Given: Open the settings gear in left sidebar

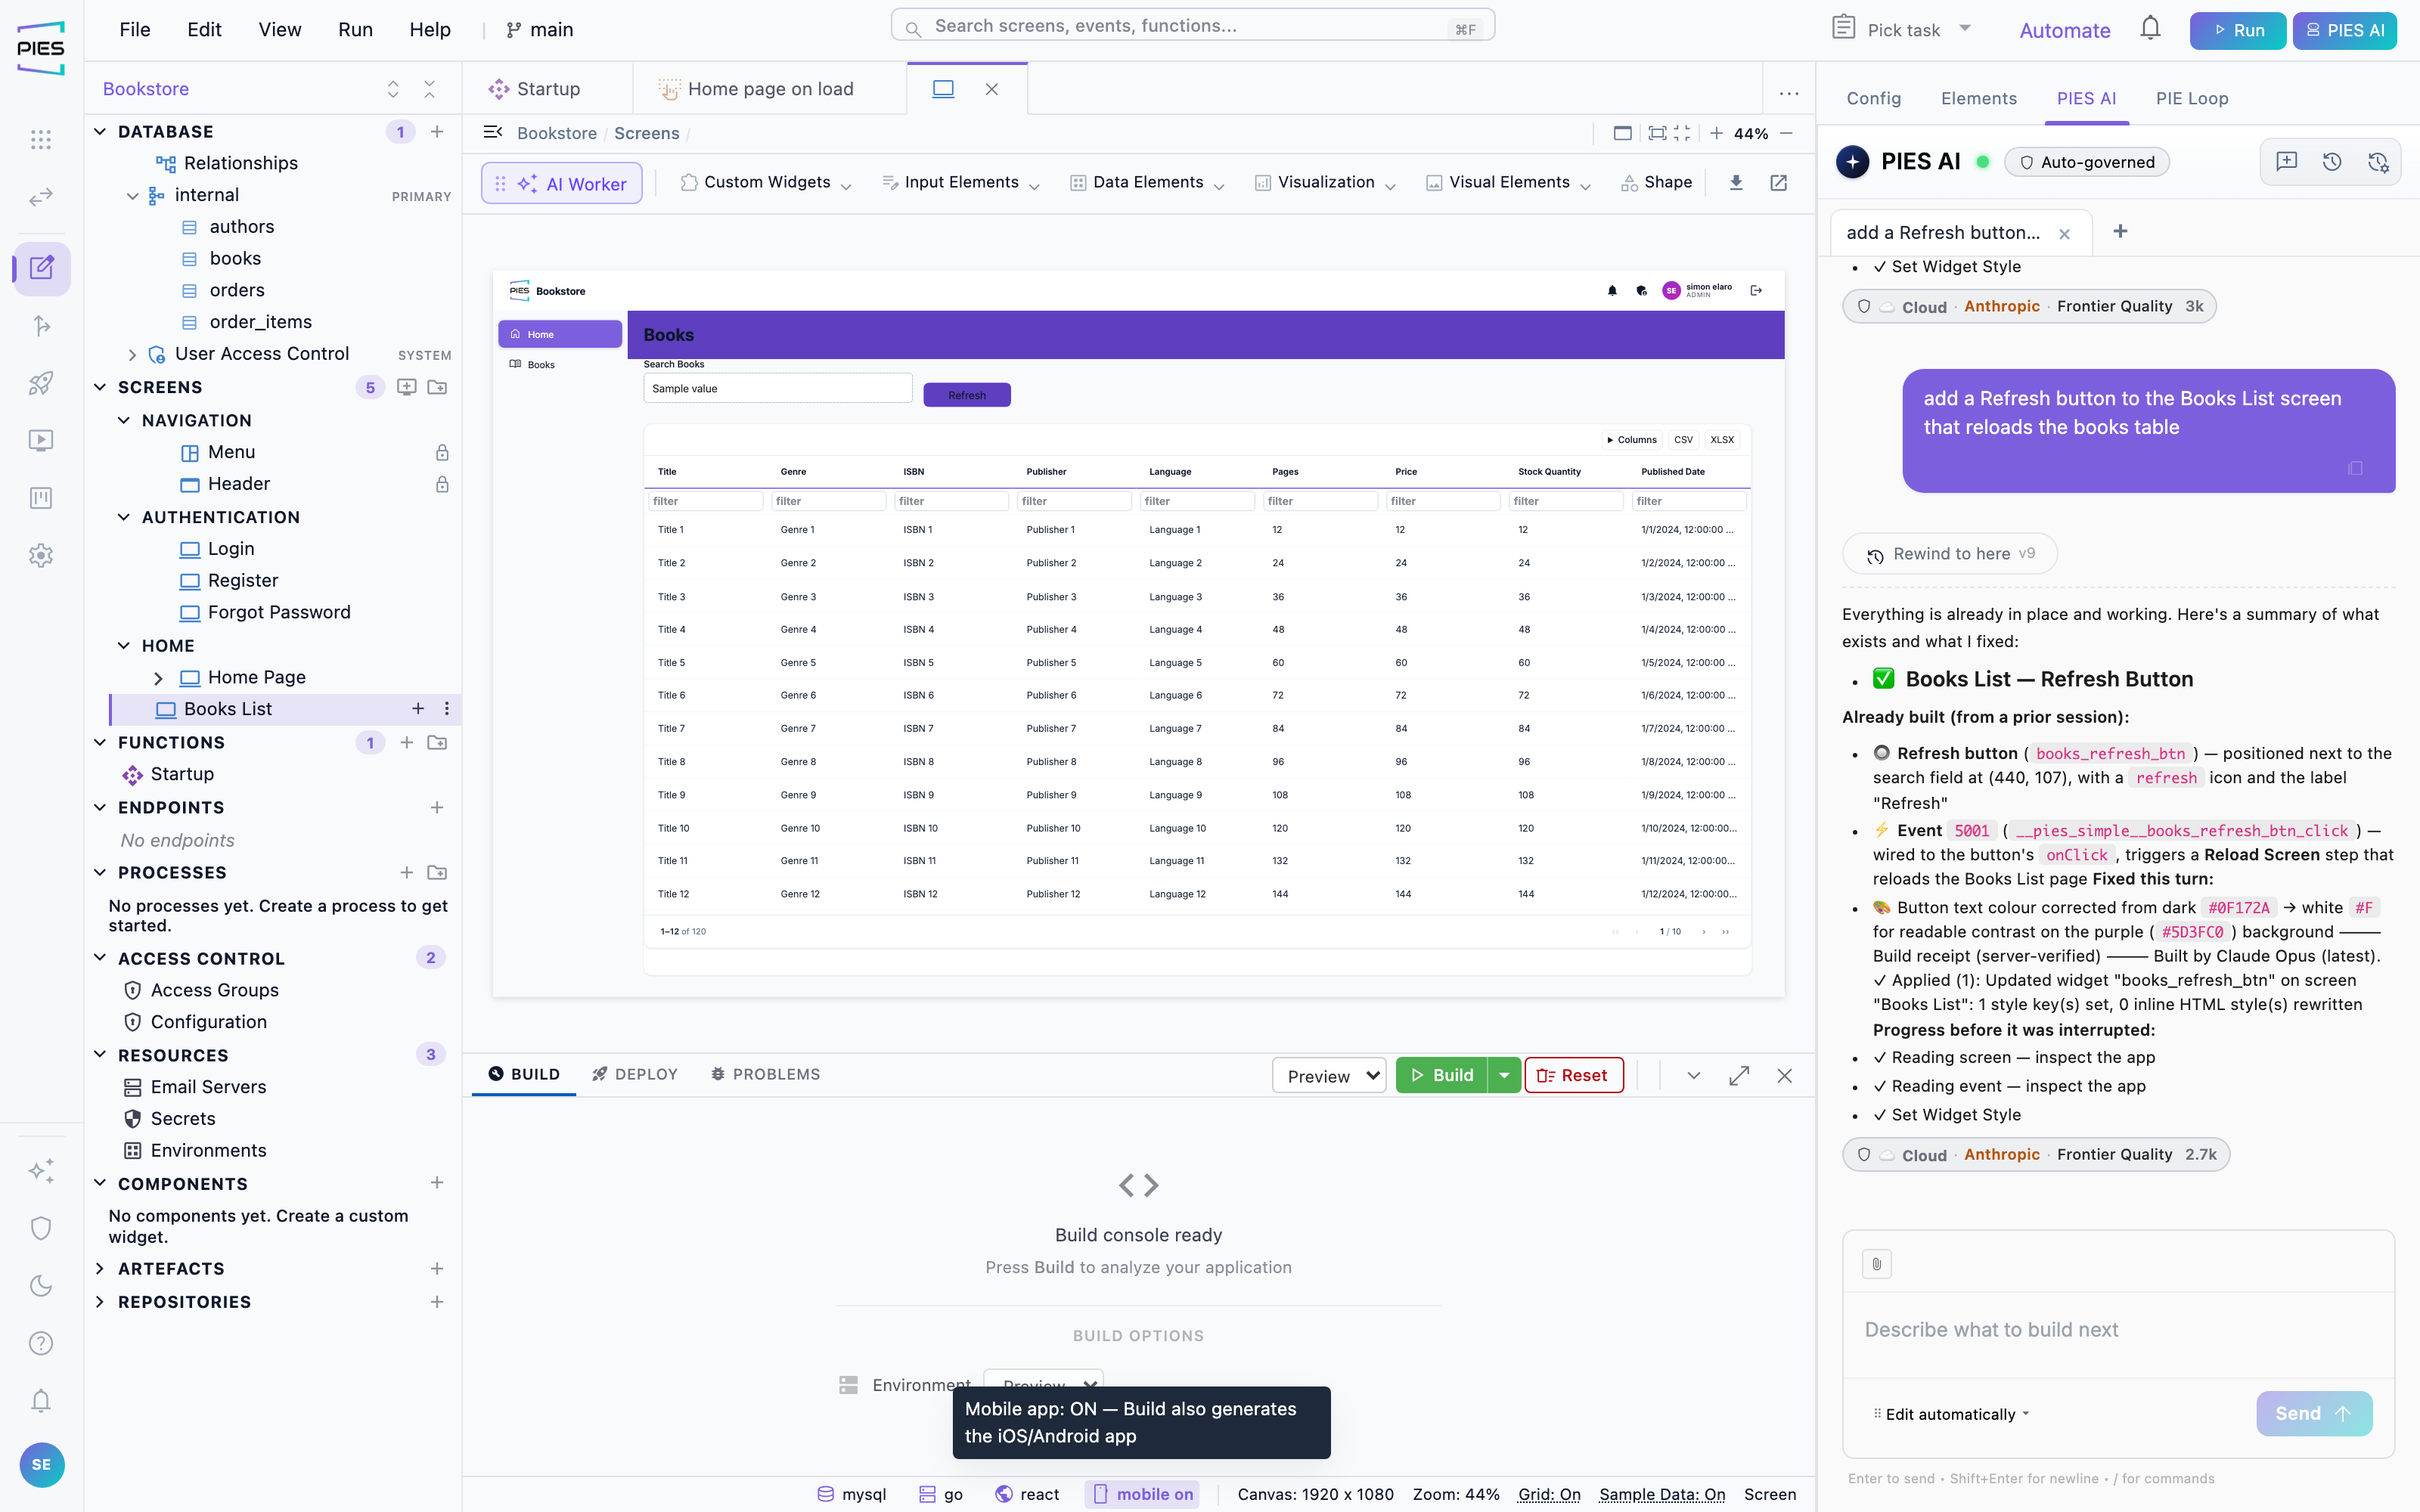Looking at the screenshot, I should (41, 555).
